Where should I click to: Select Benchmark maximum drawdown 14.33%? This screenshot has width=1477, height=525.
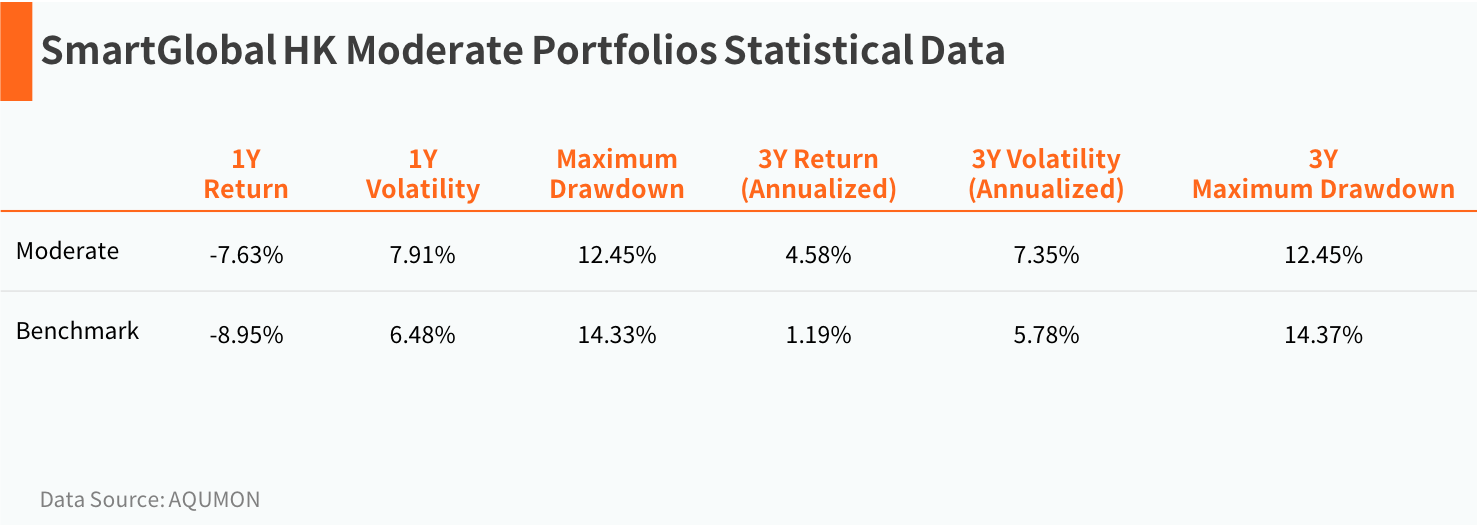pyautogui.click(x=617, y=335)
